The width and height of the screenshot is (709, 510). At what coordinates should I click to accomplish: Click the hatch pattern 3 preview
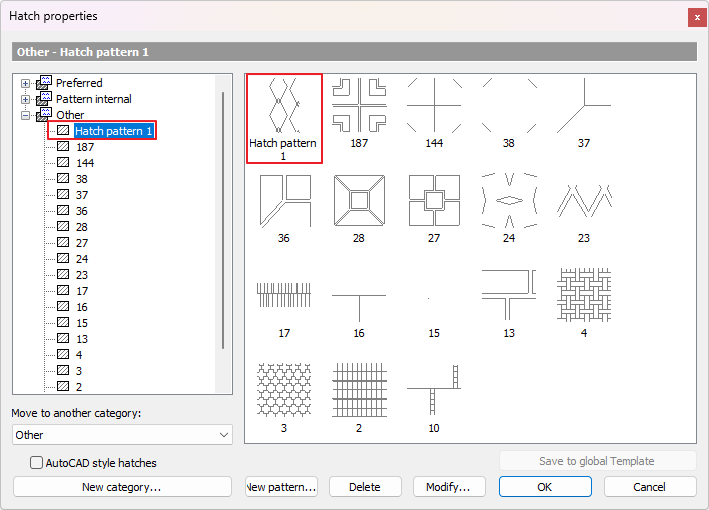284,390
